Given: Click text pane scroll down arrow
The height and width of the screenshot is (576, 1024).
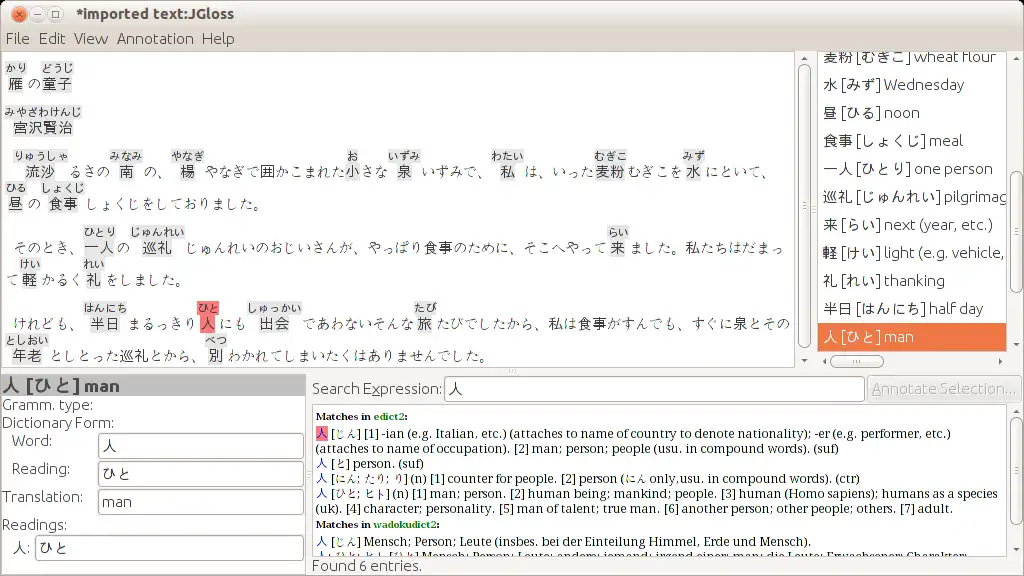Looking at the screenshot, I should click(x=805, y=360).
